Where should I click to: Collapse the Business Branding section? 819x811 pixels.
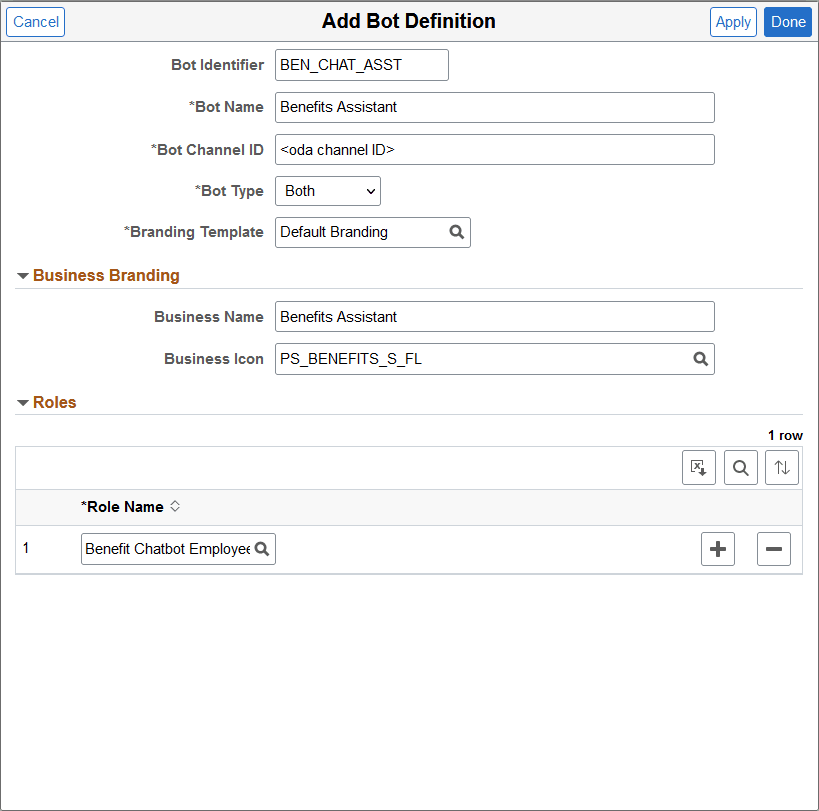pyautogui.click(x=22, y=275)
